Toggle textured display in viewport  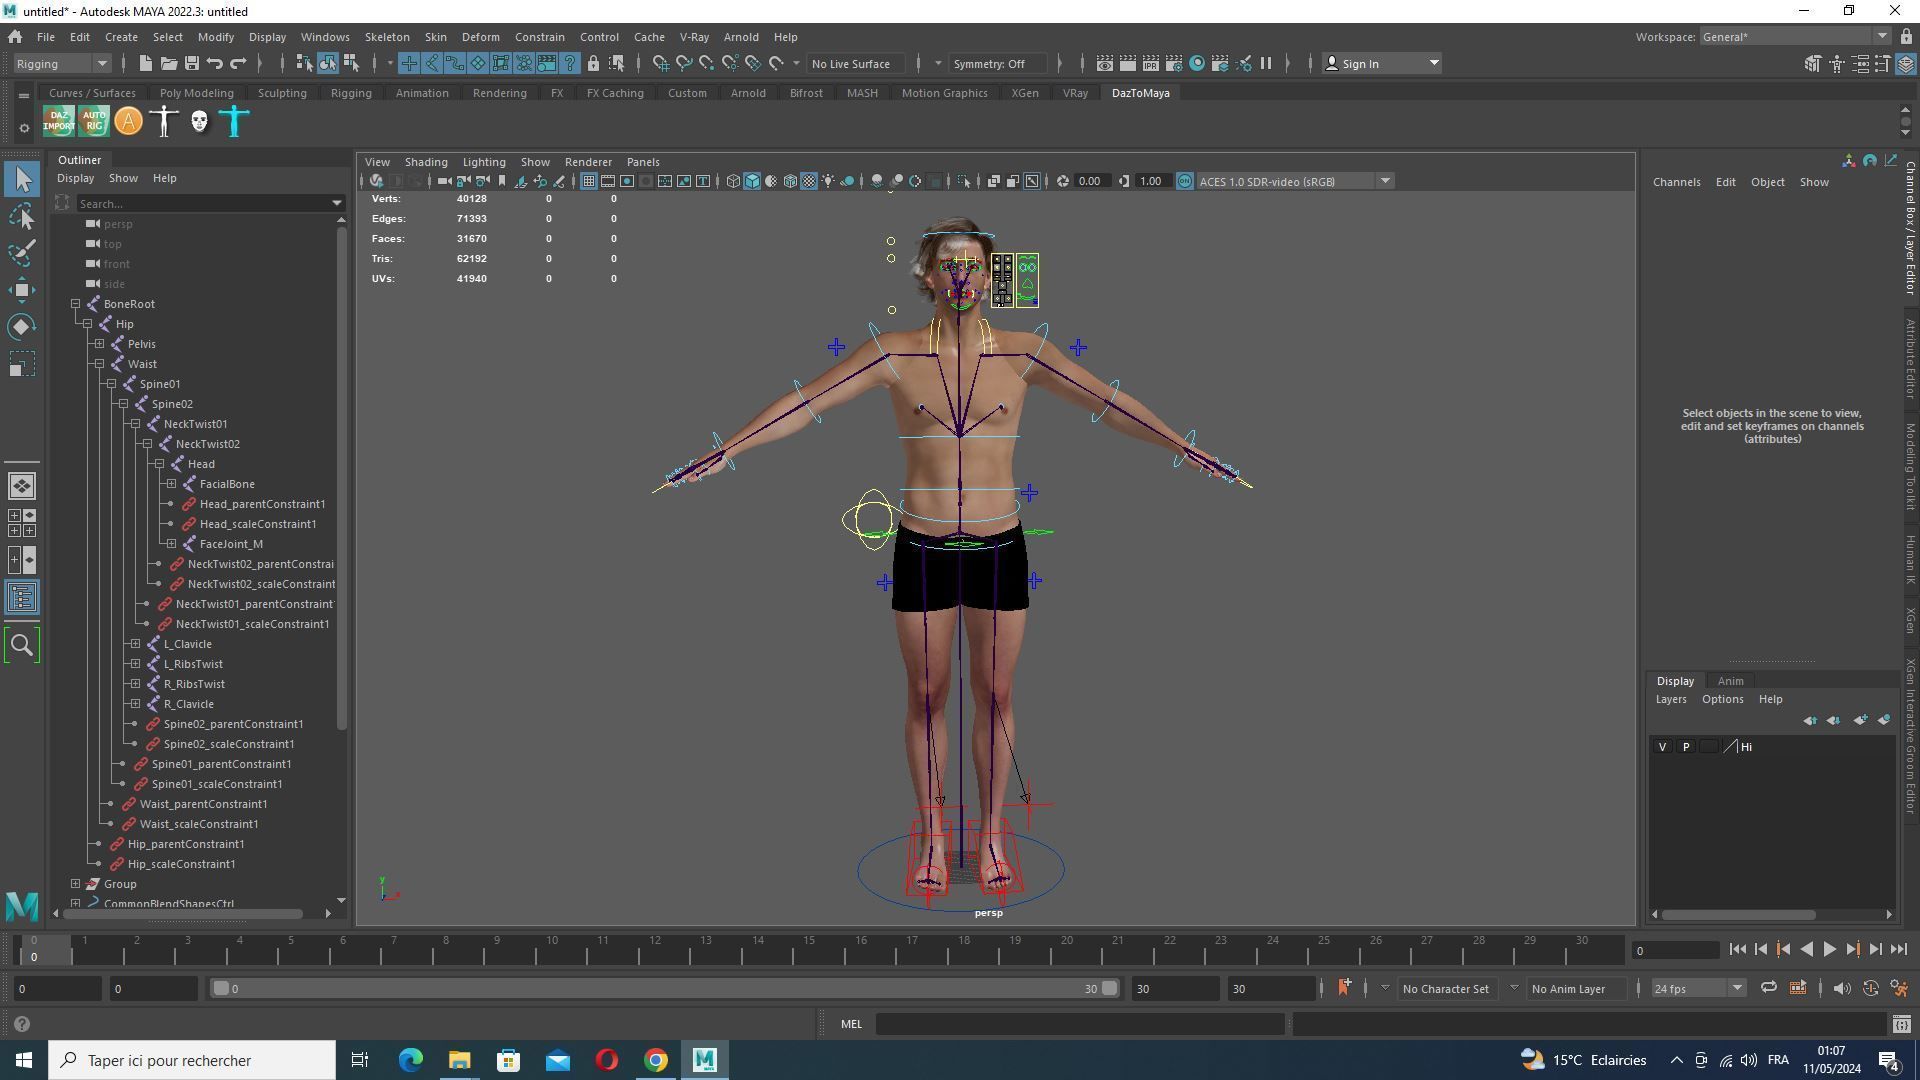pos(809,181)
